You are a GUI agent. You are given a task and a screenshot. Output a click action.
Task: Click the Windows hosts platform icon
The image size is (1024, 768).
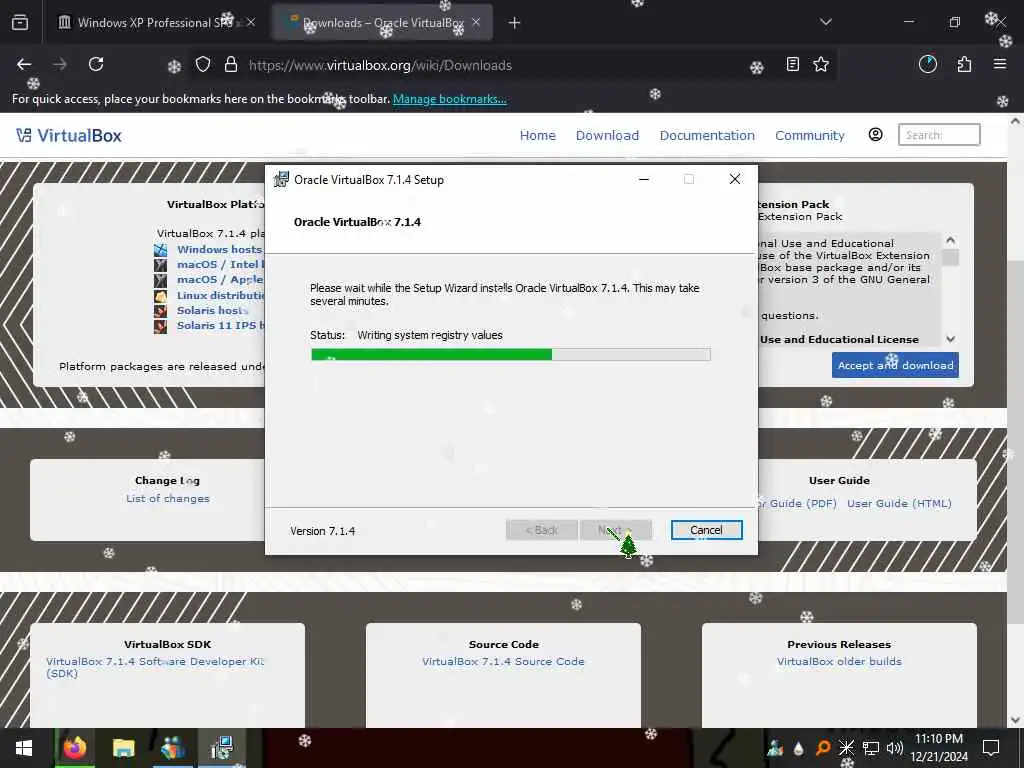coord(161,249)
